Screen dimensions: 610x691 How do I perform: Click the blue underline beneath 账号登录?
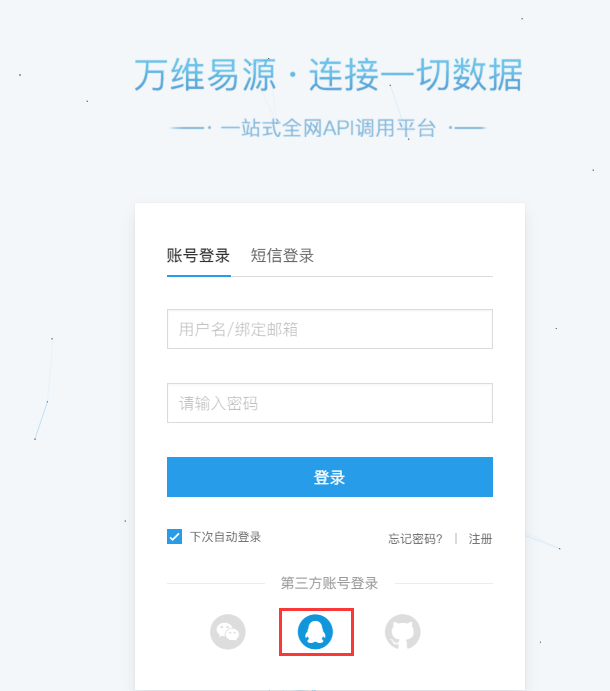(x=199, y=276)
